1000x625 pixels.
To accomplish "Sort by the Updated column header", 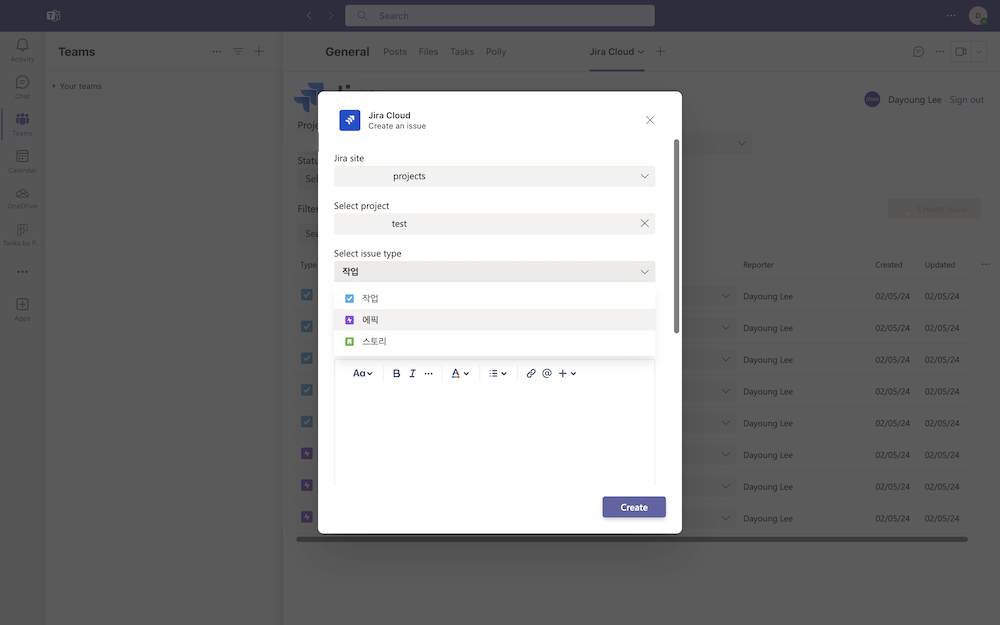I will (939, 265).
